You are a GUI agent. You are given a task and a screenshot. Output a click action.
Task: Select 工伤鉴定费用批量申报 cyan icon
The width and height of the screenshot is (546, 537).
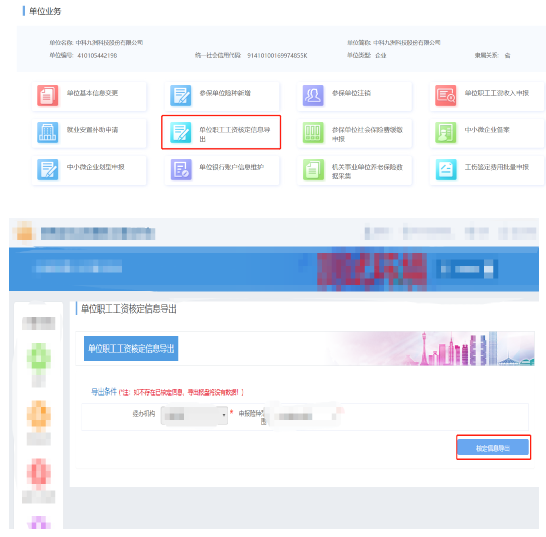click(446, 169)
